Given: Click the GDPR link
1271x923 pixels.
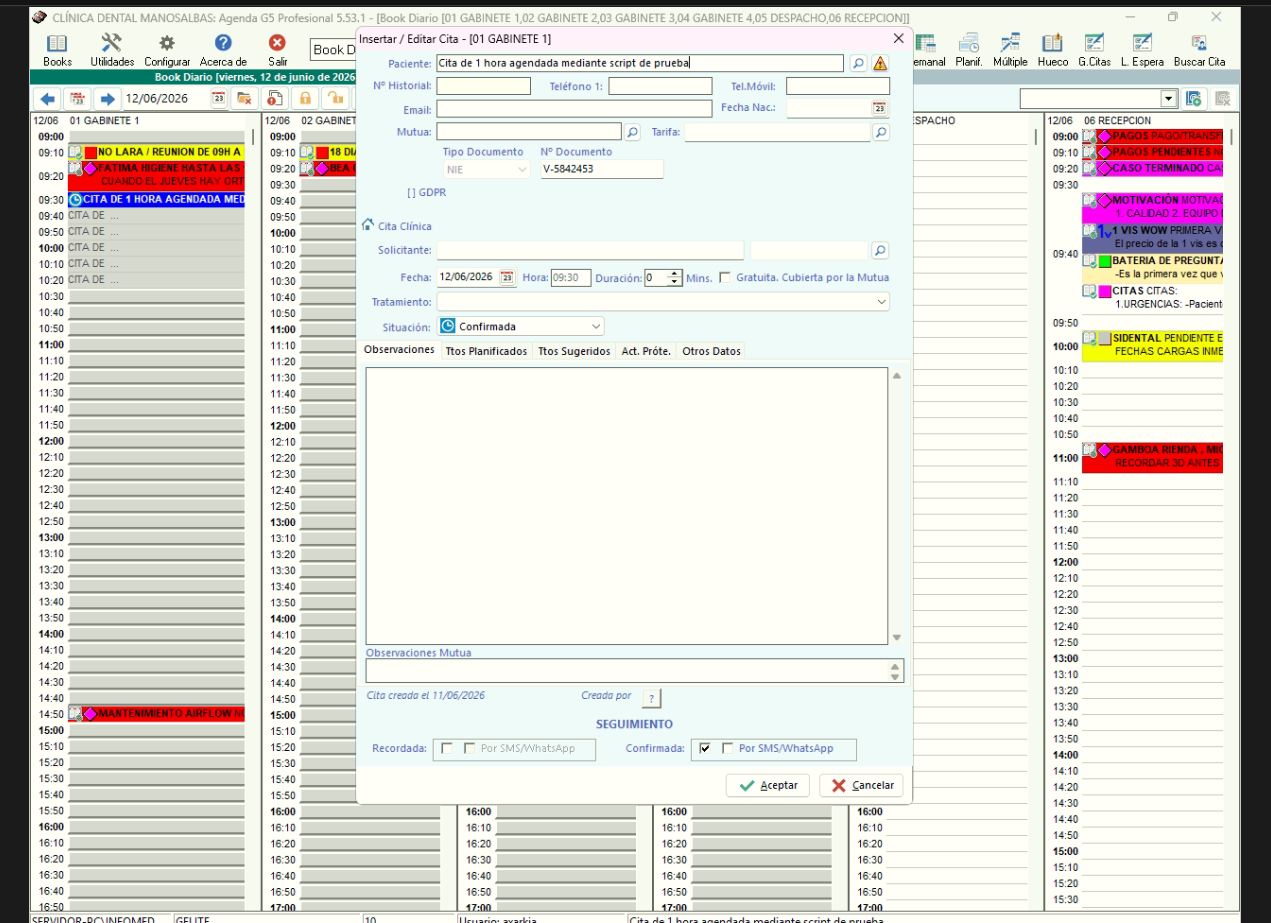Looking at the screenshot, I should tap(427, 192).
